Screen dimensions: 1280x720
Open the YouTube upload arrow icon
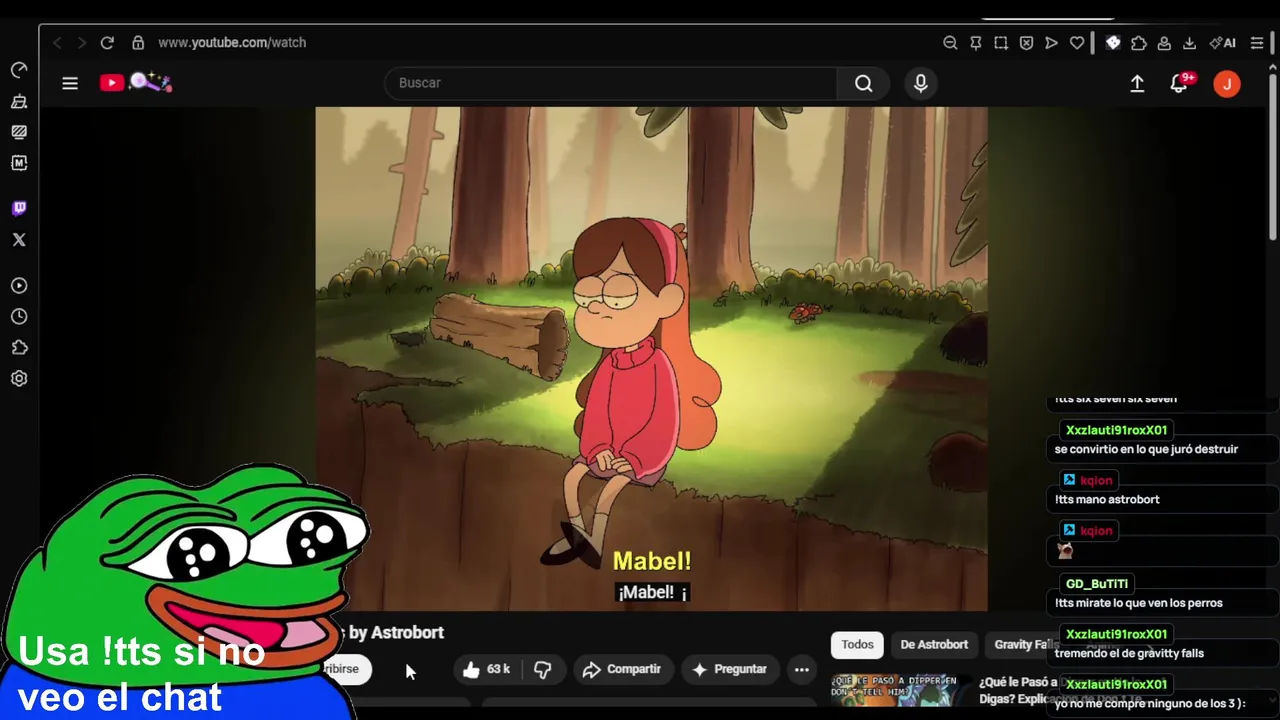pyautogui.click(x=1137, y=84)
